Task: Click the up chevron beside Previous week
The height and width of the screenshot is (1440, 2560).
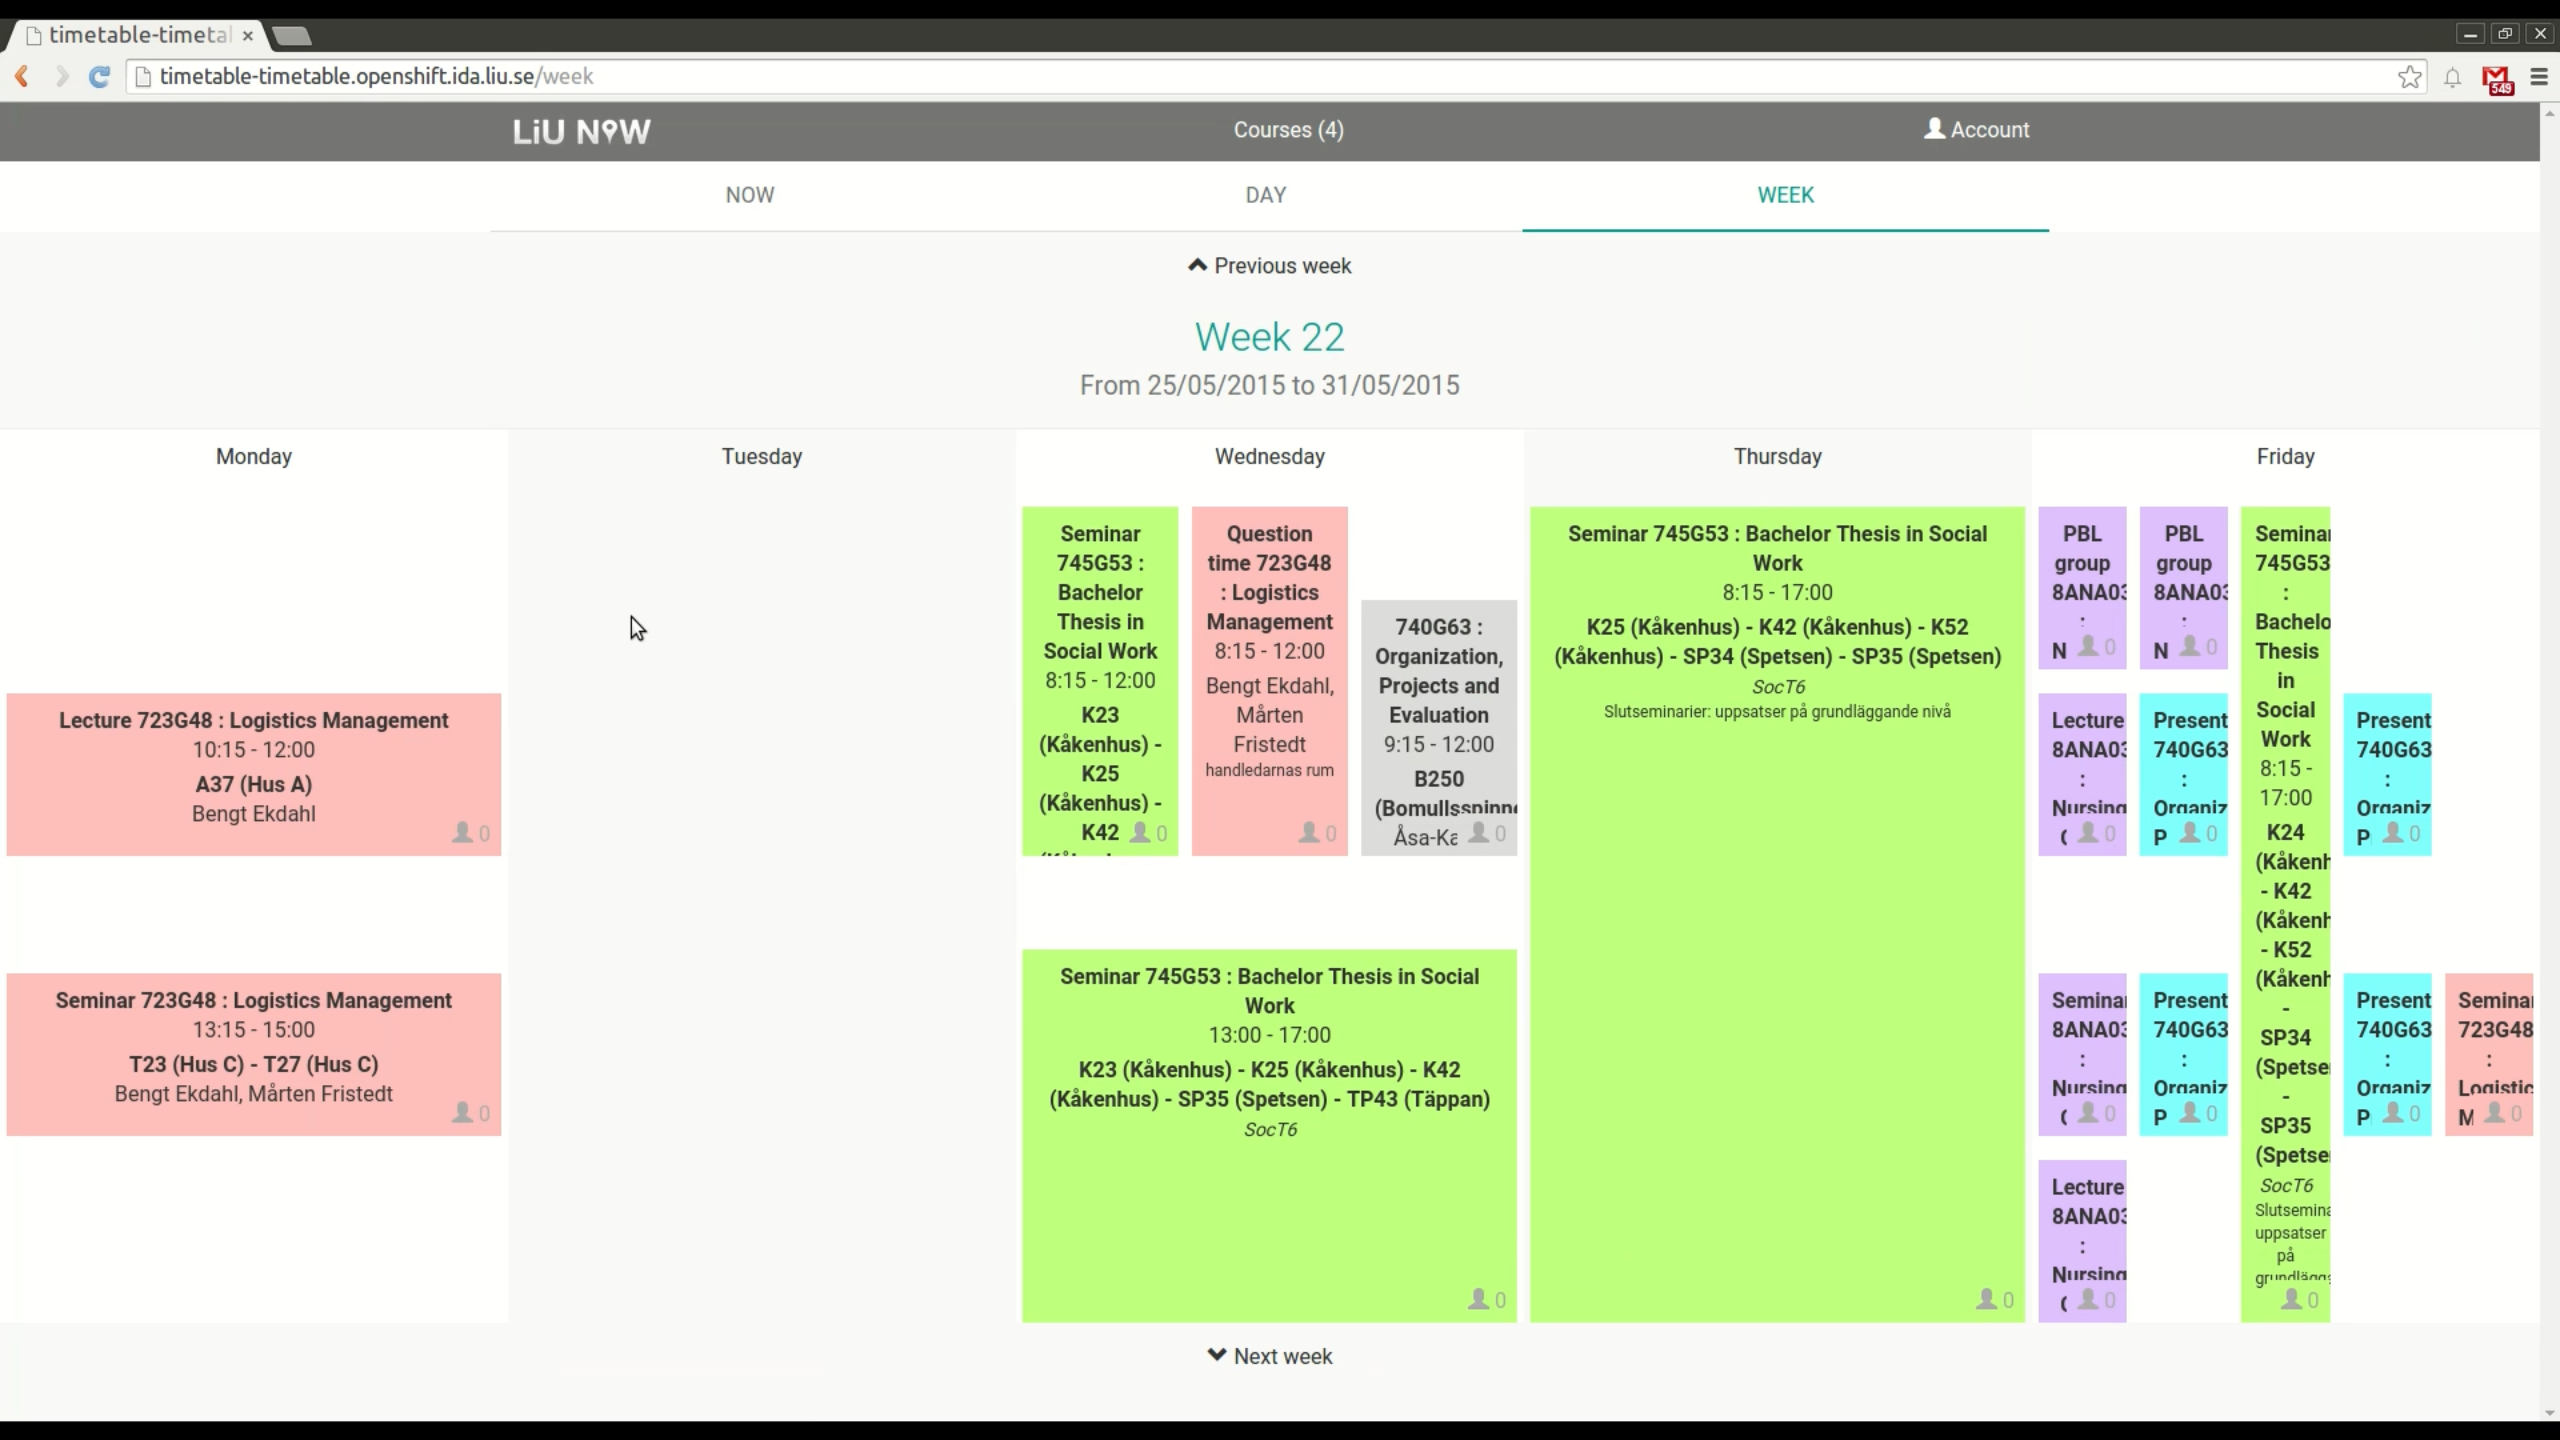Action: (1197, 265)
